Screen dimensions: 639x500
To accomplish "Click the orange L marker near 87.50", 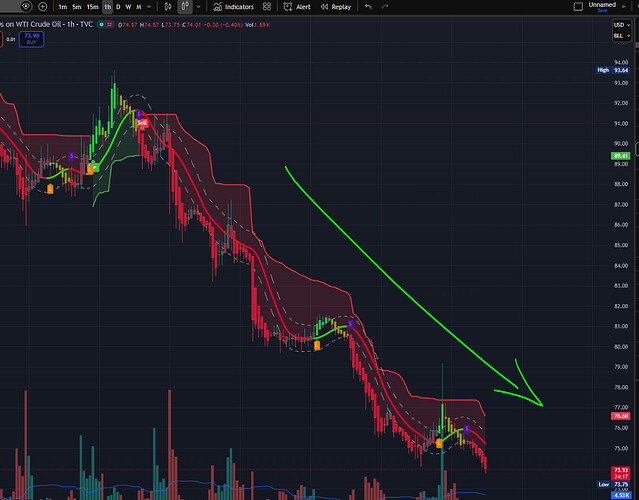I will coord(50,189).
